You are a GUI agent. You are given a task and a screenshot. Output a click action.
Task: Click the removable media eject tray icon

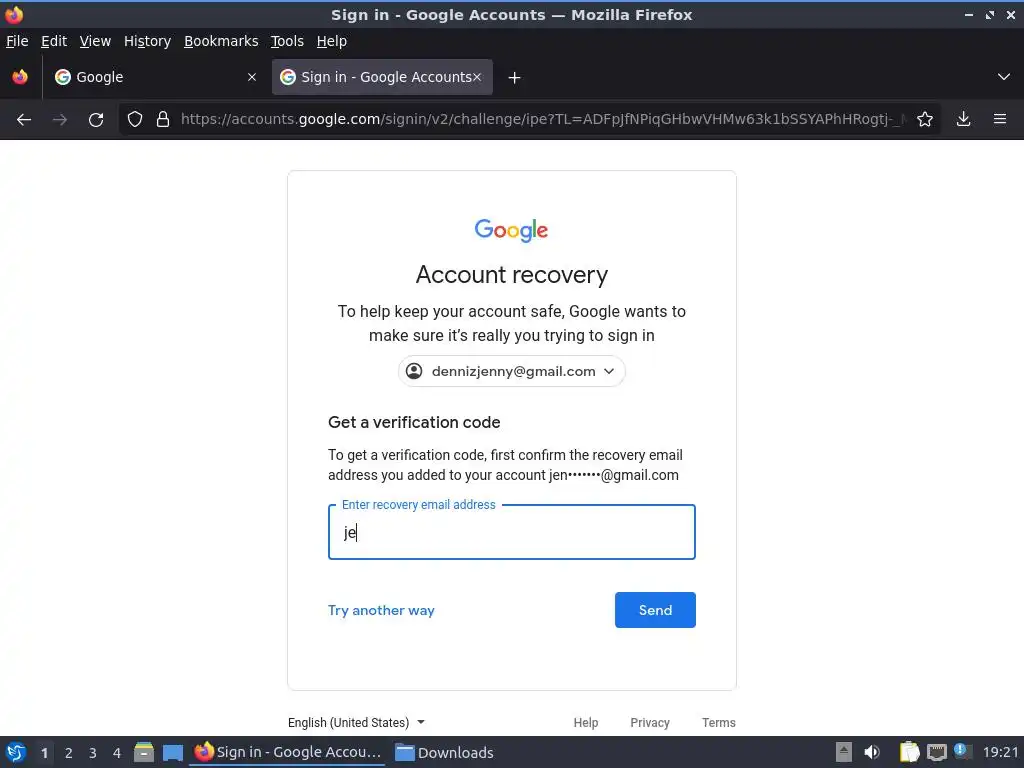(x=844, y=752)
